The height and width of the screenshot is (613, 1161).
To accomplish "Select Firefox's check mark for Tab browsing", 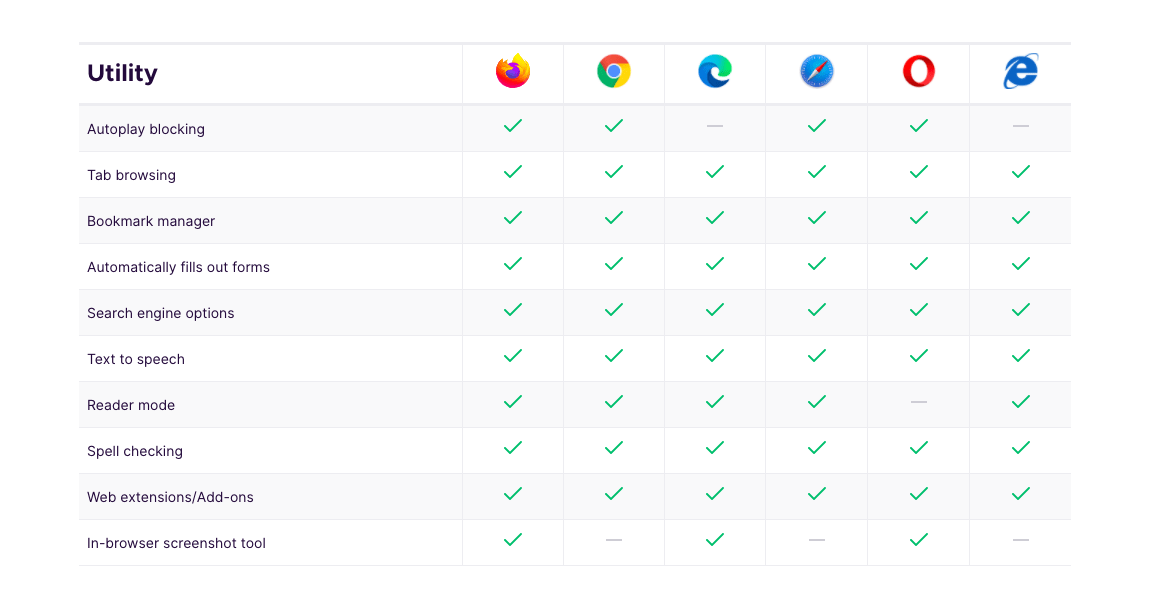I will (x=513, y=172).
